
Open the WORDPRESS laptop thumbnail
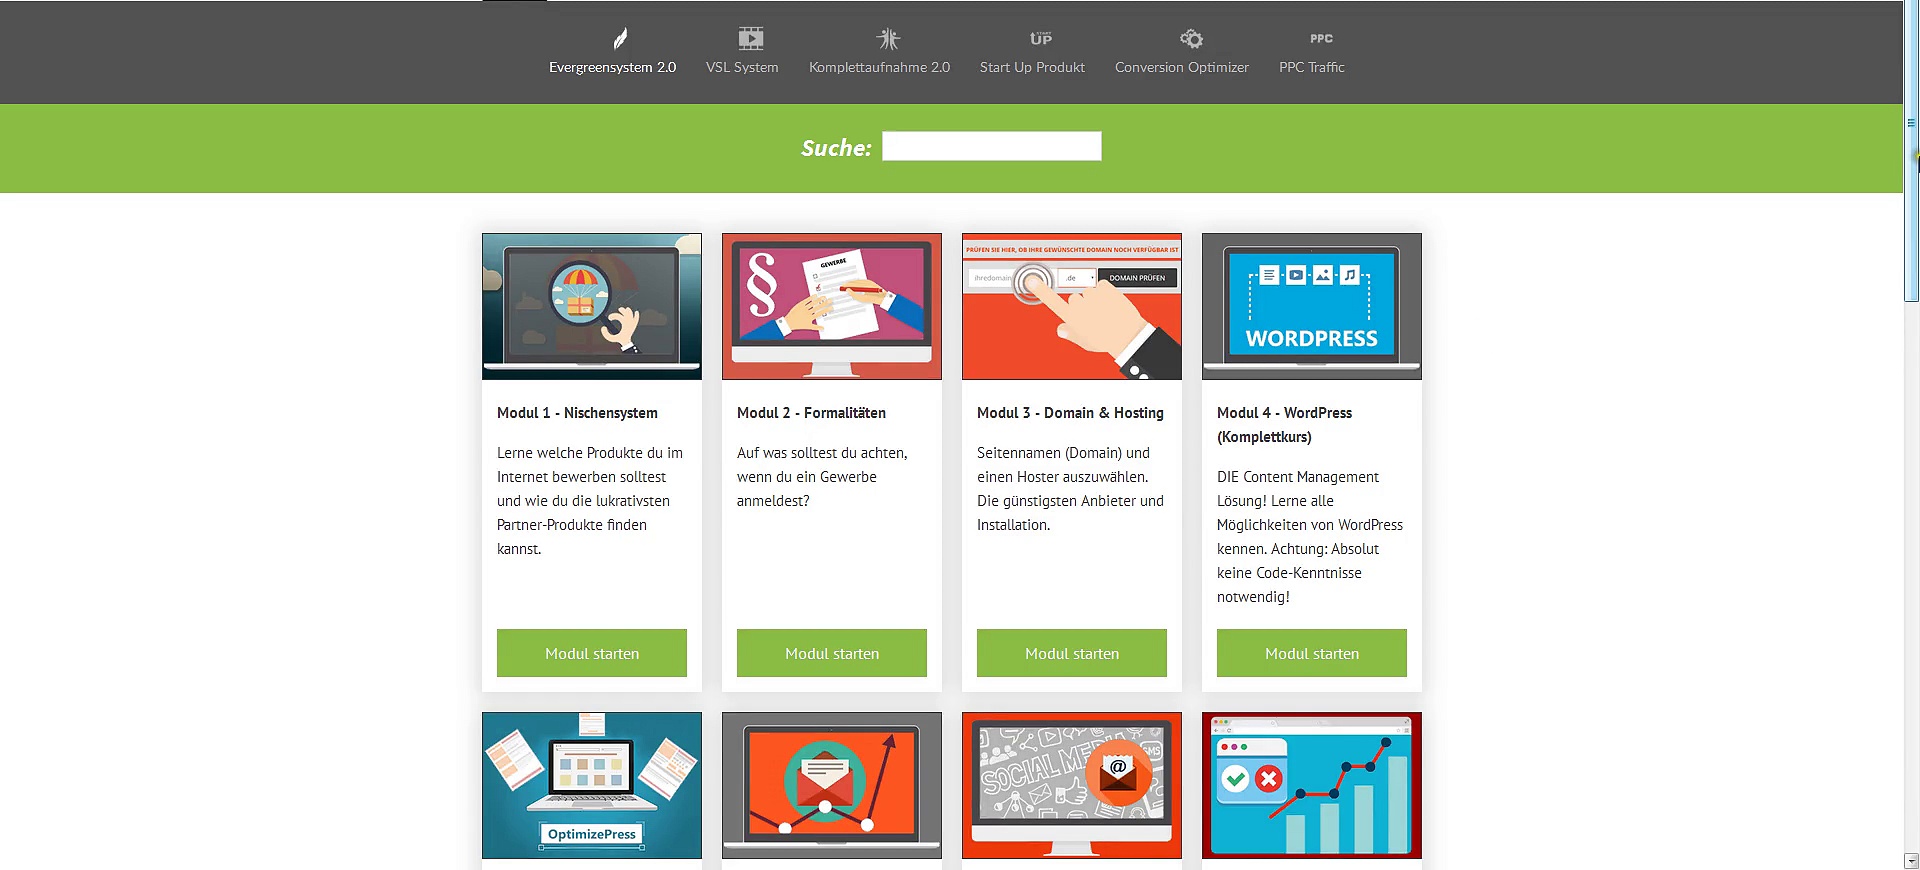point(1312,306)
